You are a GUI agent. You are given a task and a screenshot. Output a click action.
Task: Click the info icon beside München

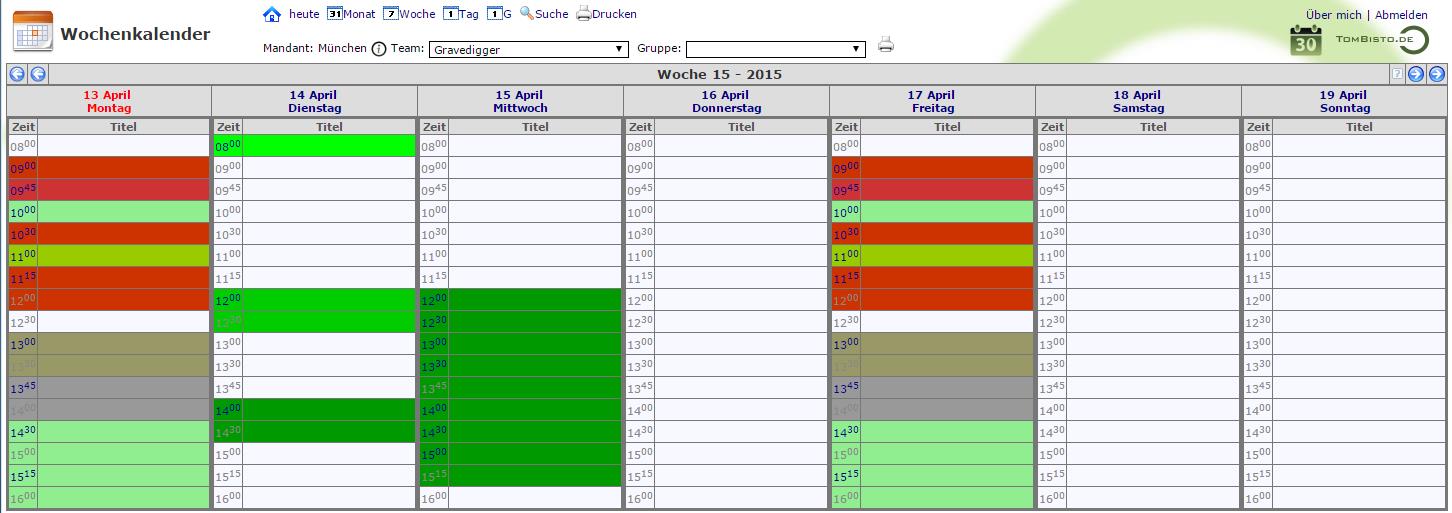[x=379, y=49]
